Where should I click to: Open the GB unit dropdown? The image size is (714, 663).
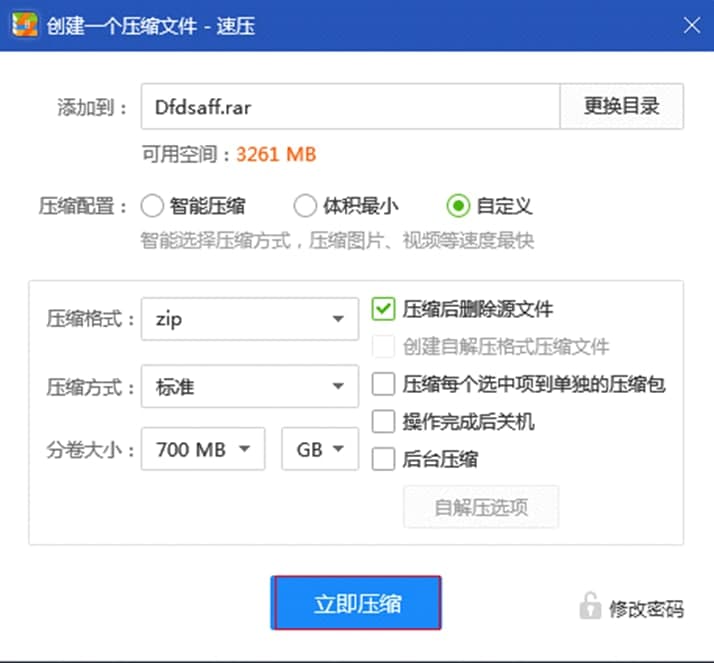[320, 449]
